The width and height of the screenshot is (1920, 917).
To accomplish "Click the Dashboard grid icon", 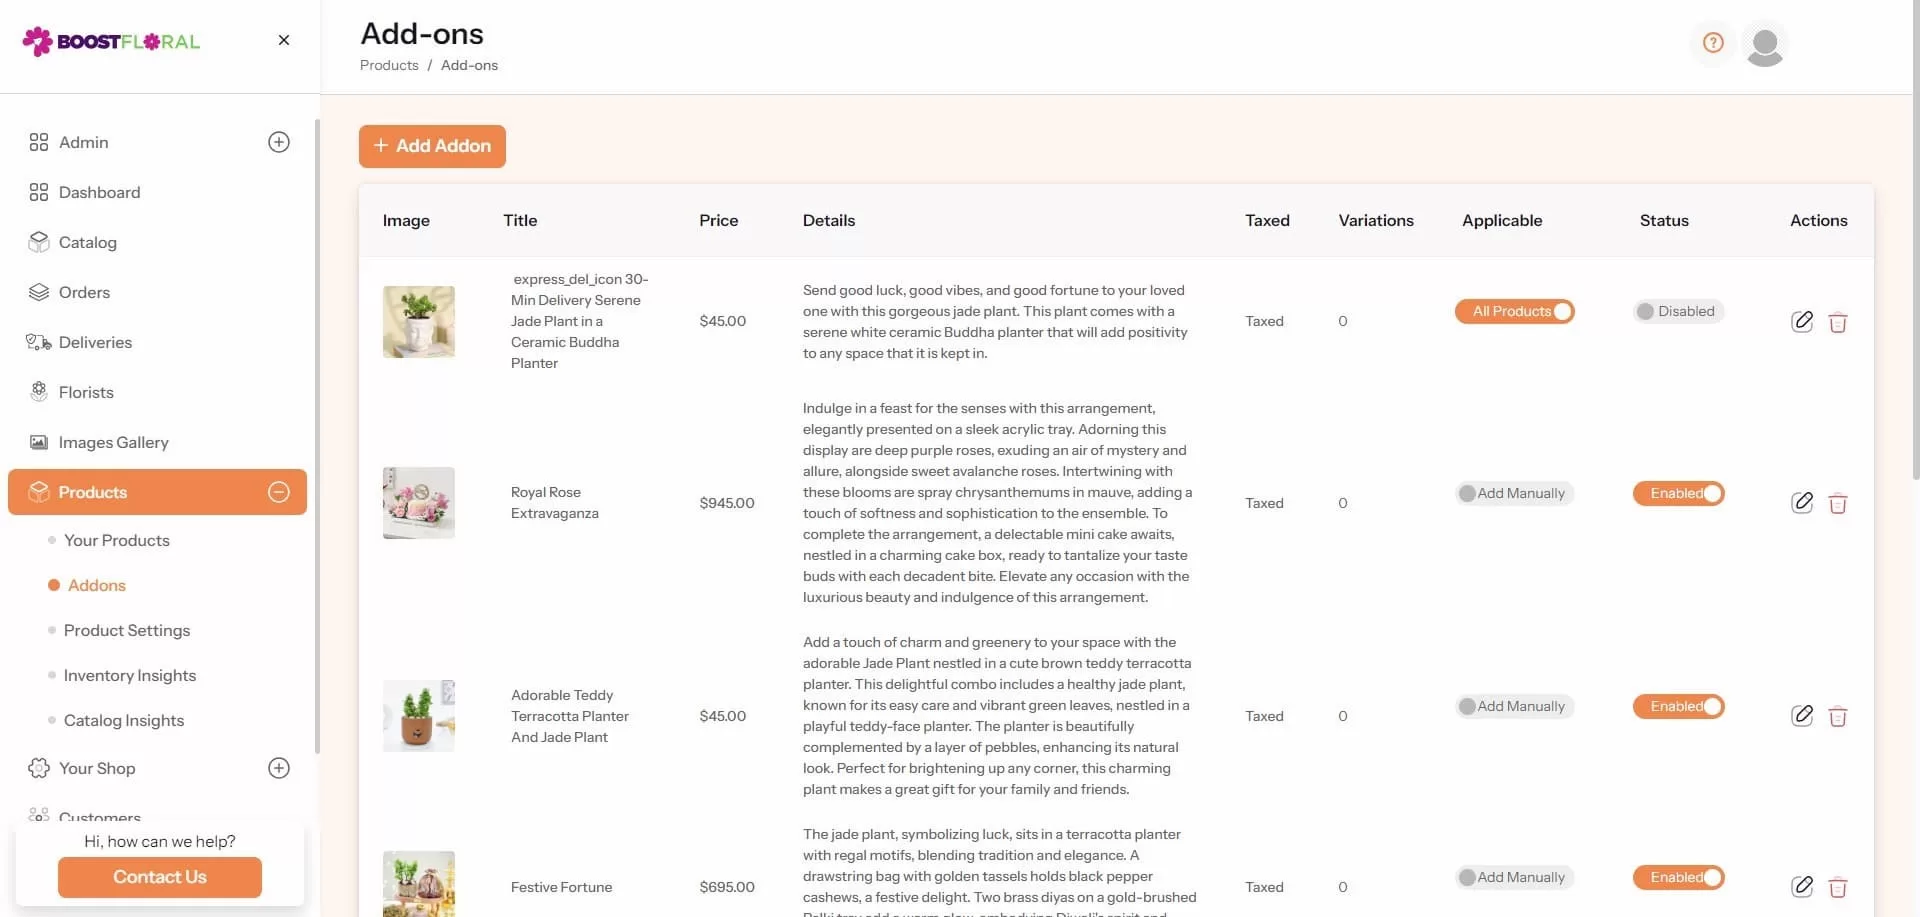I will pyautogui.click(x=39, y=192).
